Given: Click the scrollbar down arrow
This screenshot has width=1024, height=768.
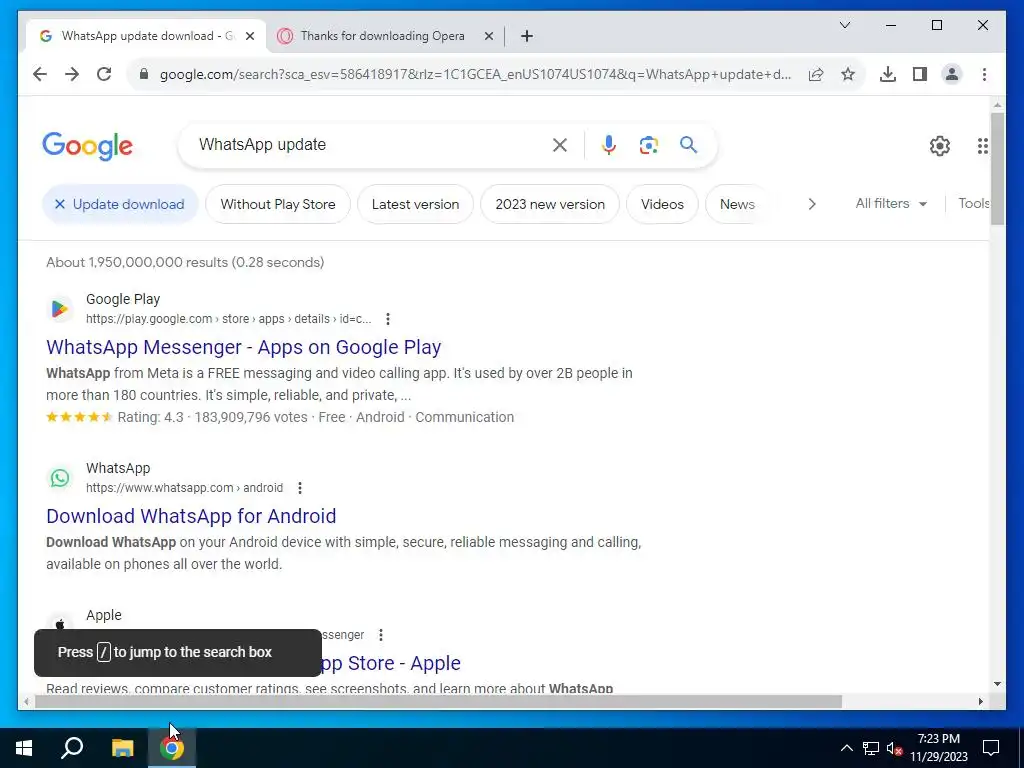Looking at the screenshot, I should [997, 684].
